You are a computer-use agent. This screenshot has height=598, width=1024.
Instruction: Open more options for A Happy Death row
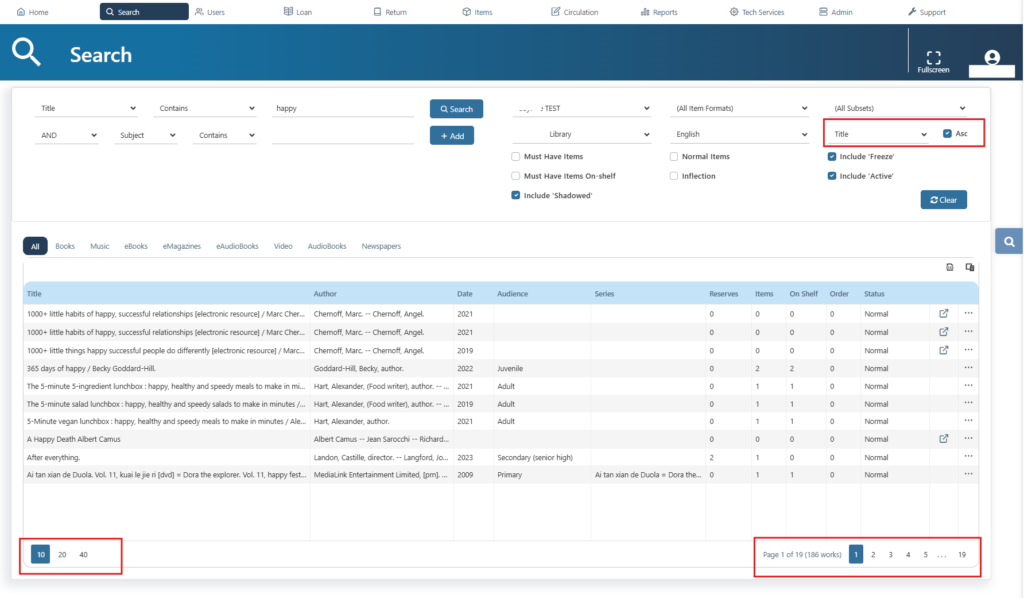tap(968, 439)
